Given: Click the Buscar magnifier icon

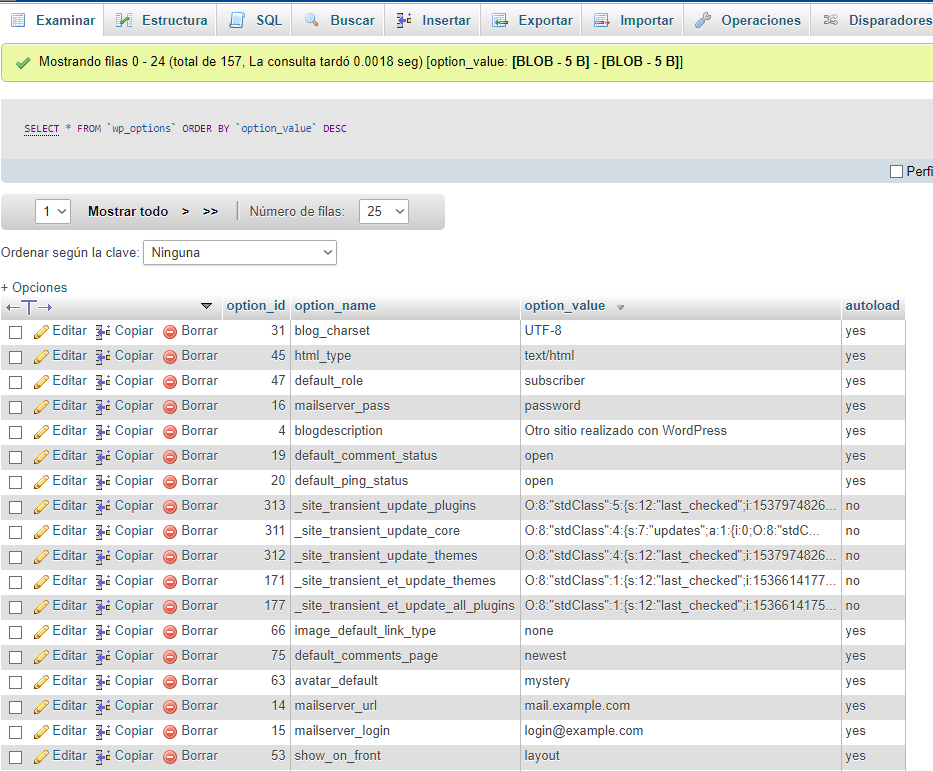Looking at the screenshot, I should tap(312, 20).
